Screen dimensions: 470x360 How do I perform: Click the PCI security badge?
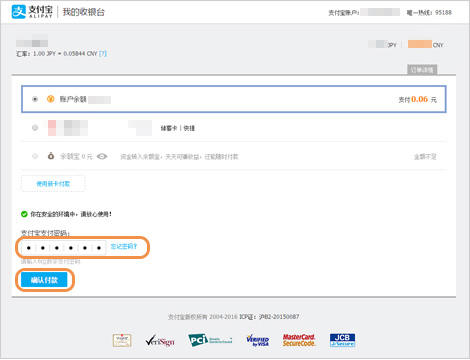pos(210,340)
